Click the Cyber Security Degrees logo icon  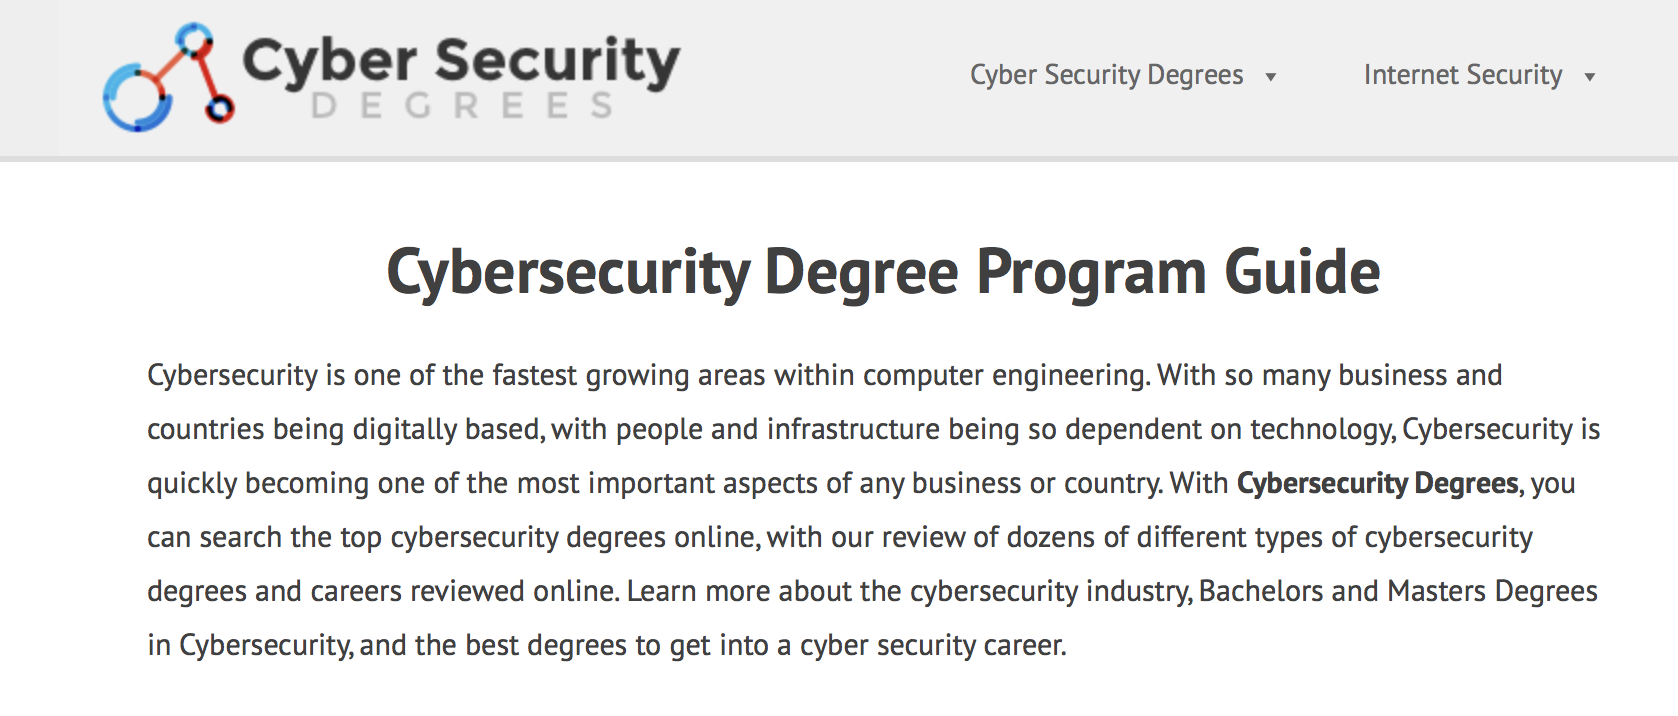point(169,77)
